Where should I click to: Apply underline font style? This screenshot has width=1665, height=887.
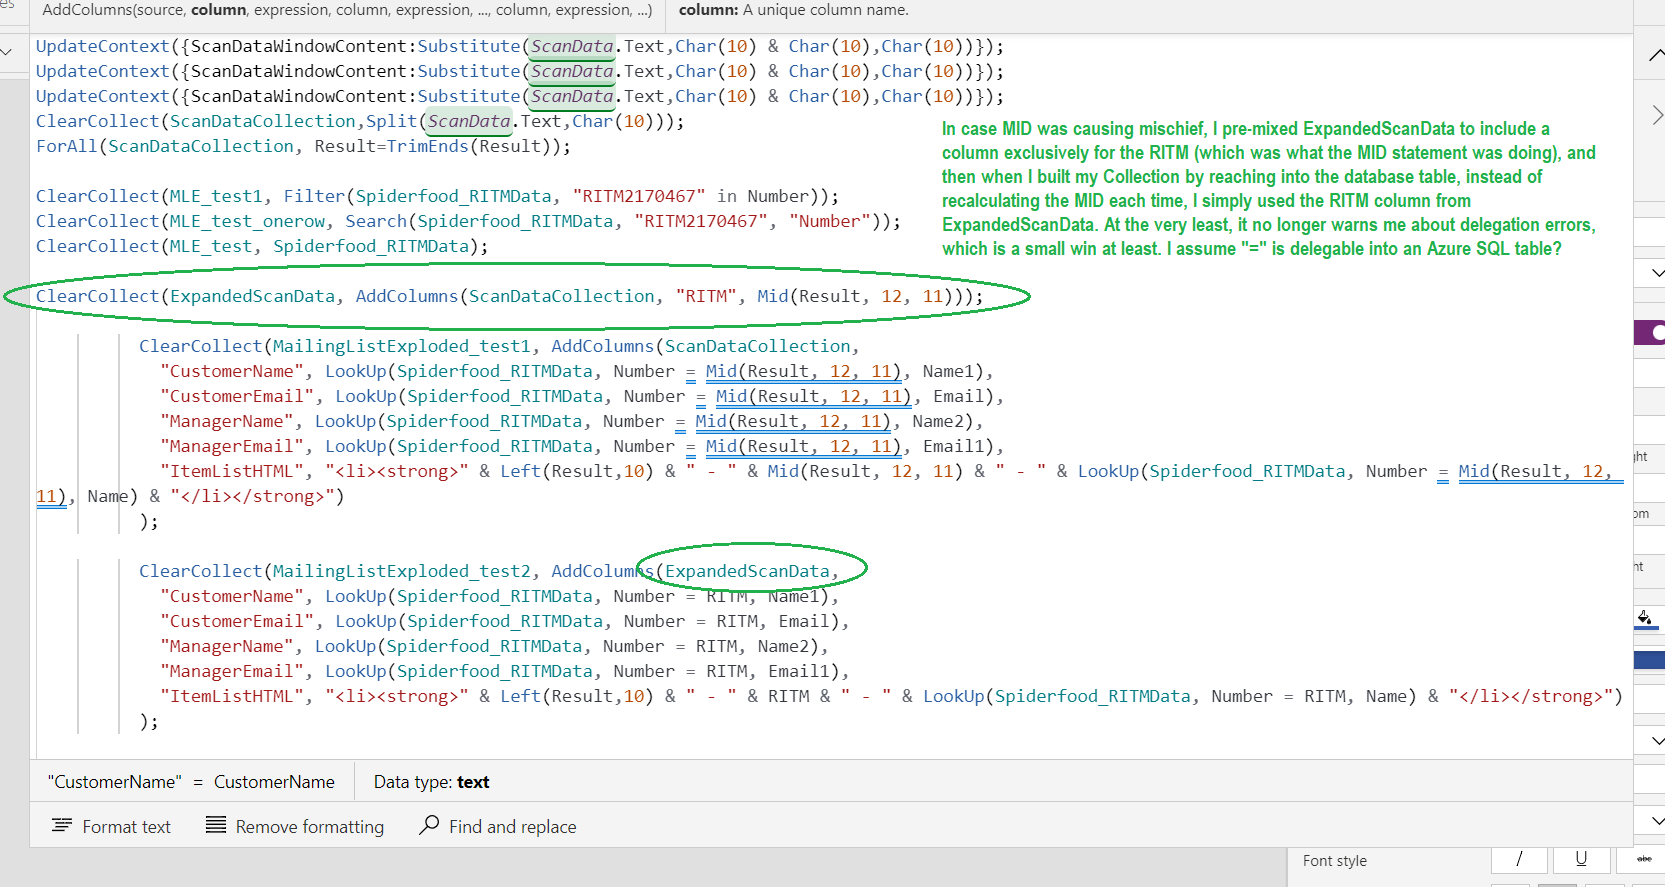point(1581,859)
